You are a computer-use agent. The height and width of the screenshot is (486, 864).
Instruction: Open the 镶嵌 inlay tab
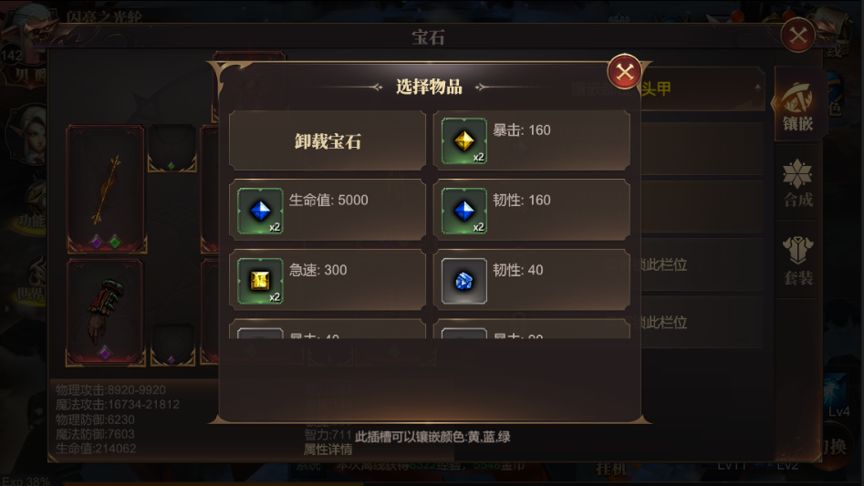(x=797, y=107)
